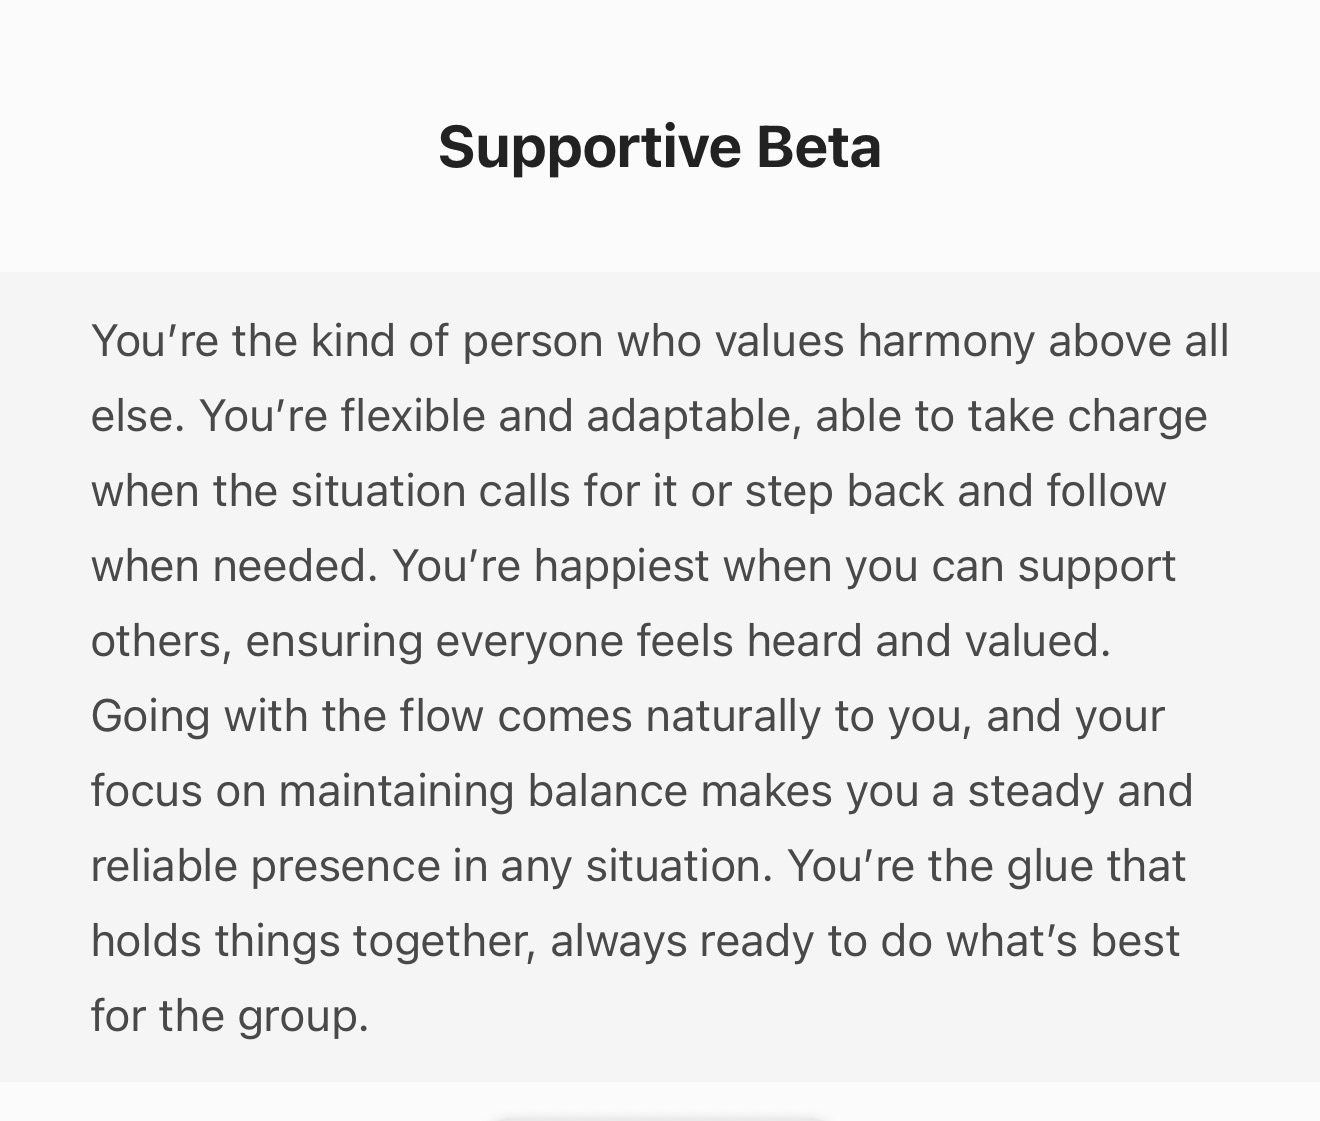Click the phrase 'Going with the flow'

(x=287, y=716)
